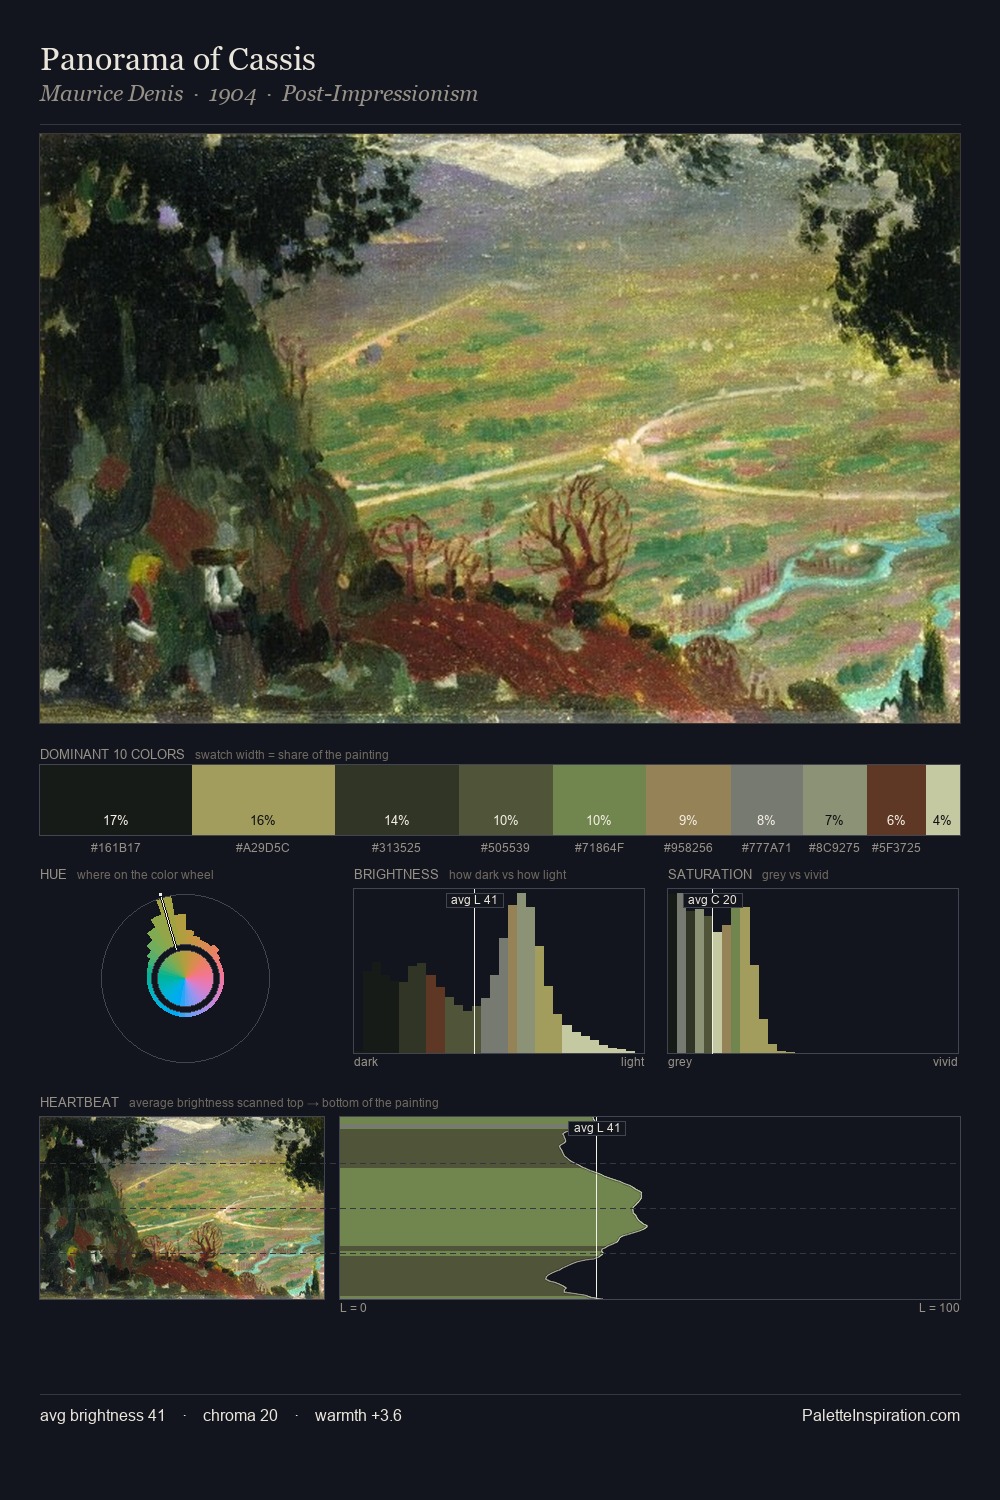The image size is (1000, 1500).
Task: Click 'grey vs vivid' caption
Action: [795, 875]
